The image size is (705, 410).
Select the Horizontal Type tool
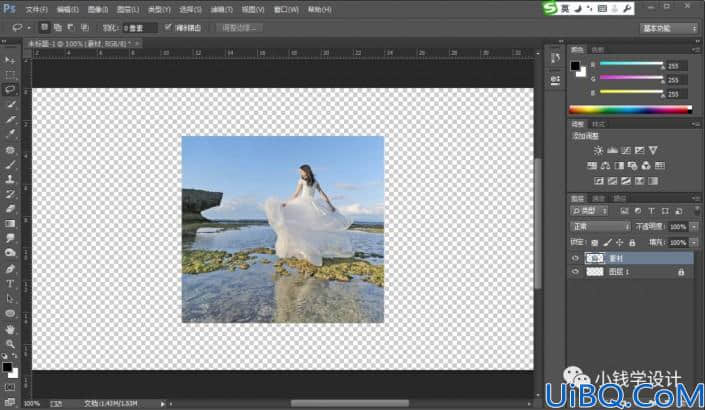10,284
